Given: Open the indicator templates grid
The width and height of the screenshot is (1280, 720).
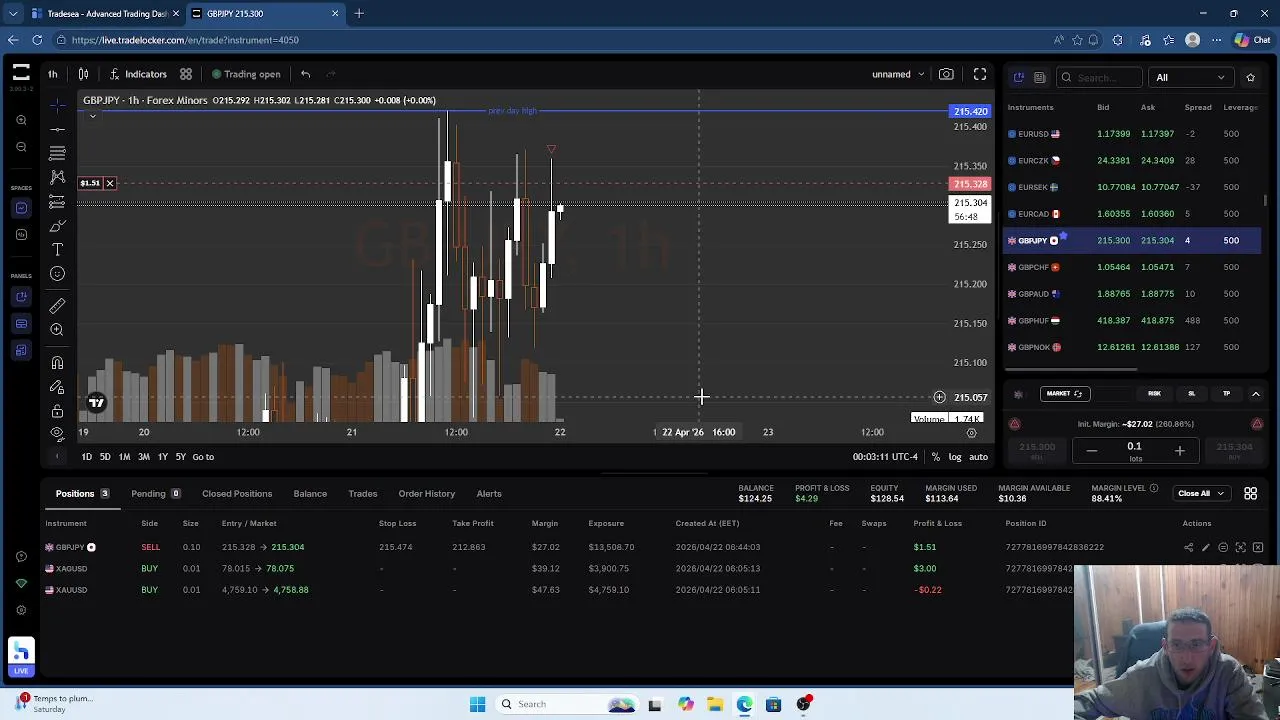Looking at the screenshot, I should click(x=186, y=74).
